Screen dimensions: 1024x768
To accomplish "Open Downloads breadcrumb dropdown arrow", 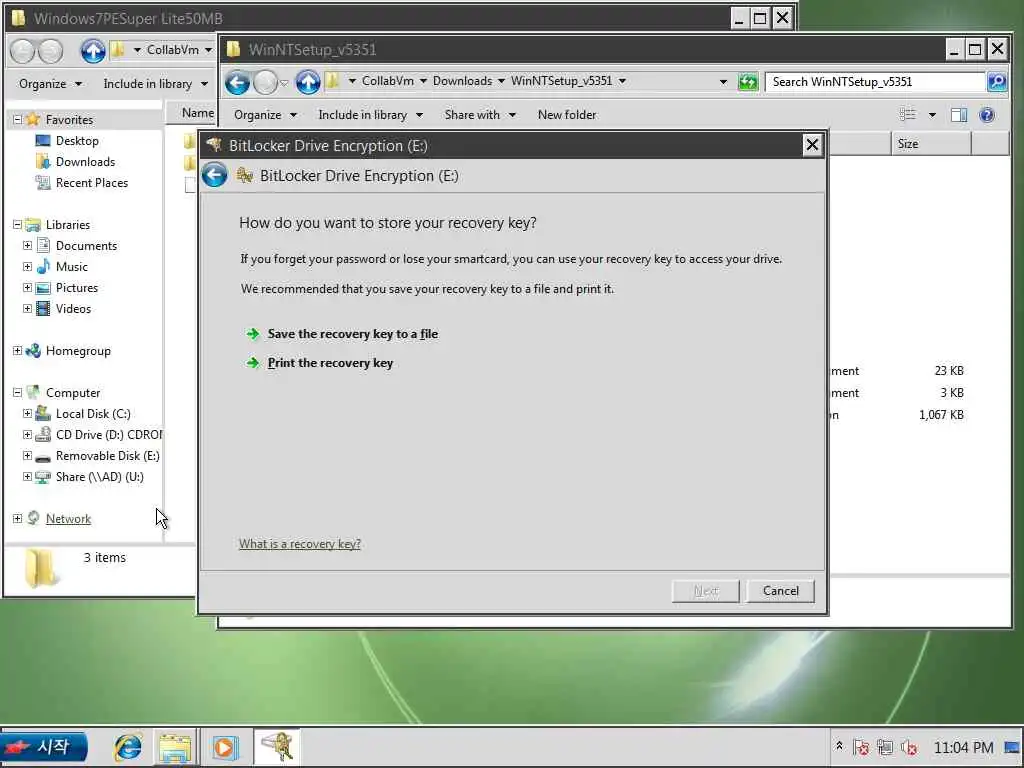I will [x=501, y=81].
